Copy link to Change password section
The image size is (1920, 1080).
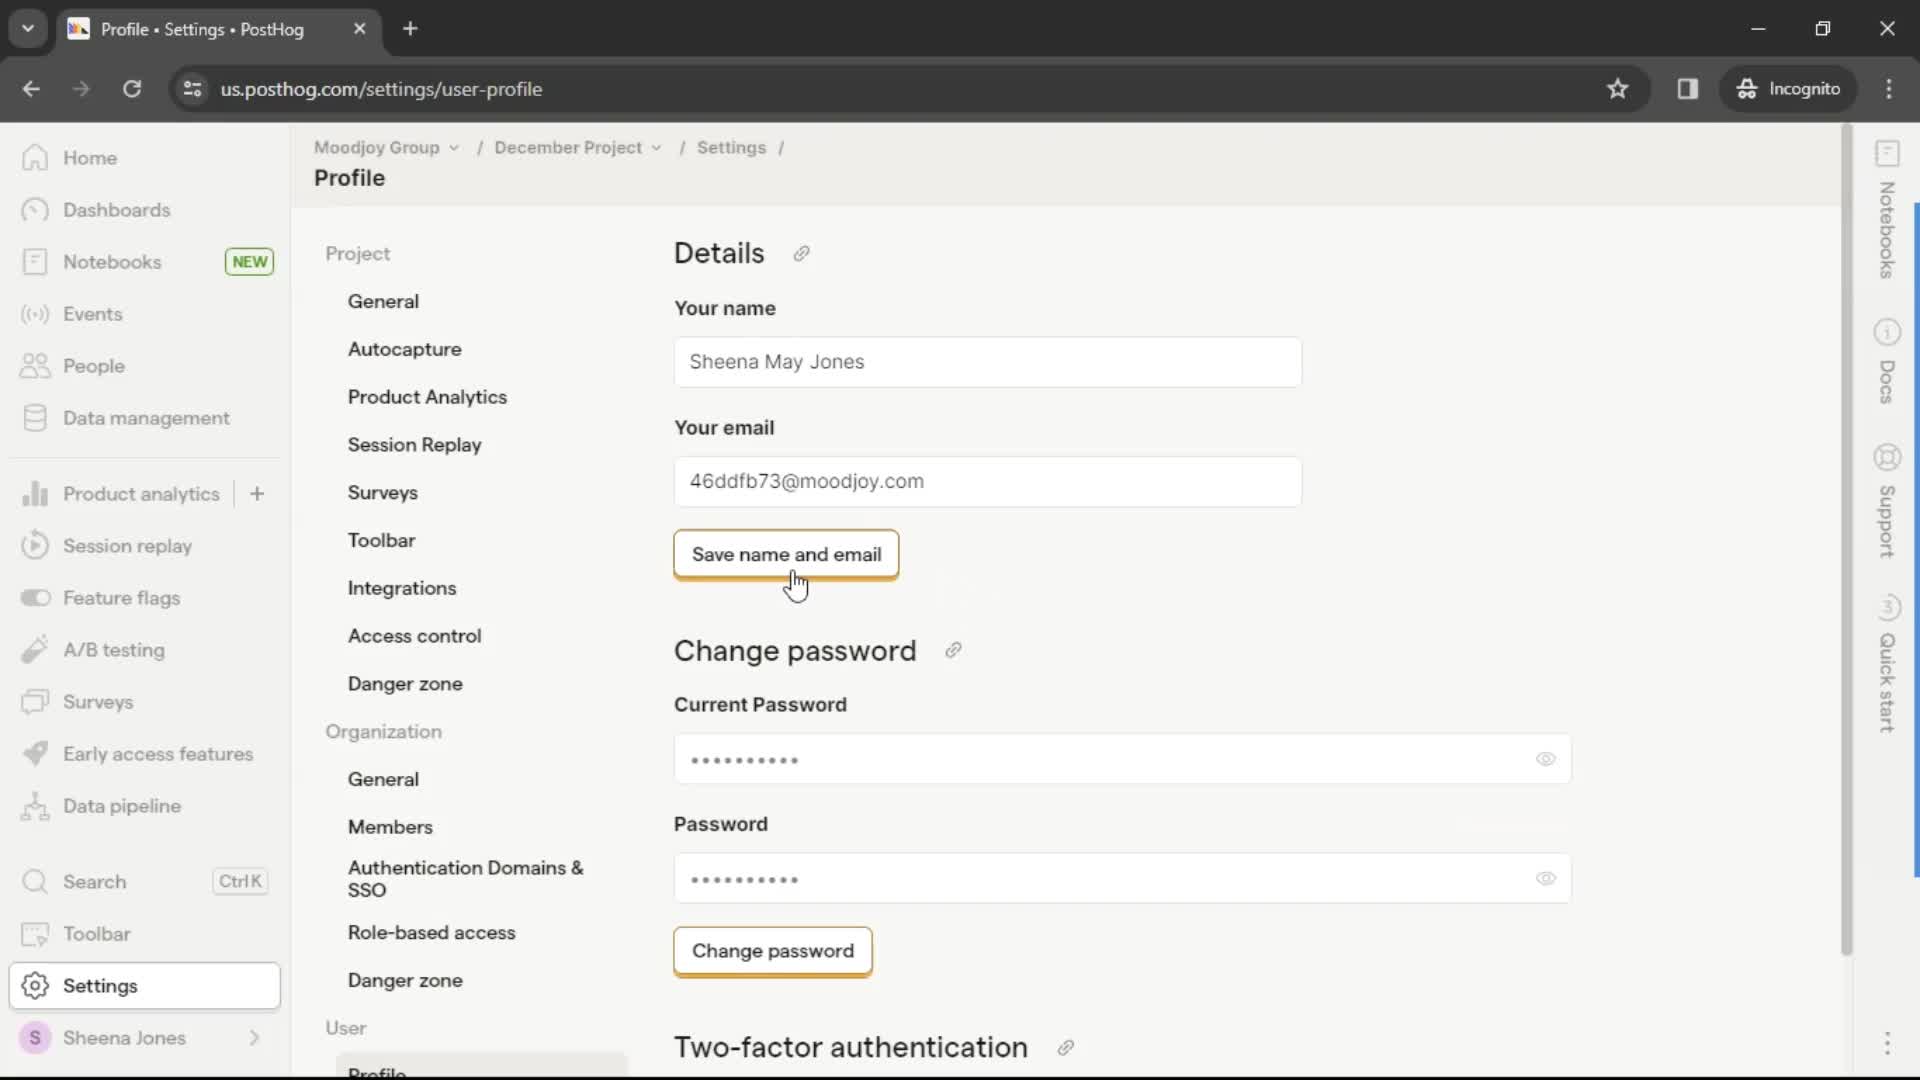[953, 651]
